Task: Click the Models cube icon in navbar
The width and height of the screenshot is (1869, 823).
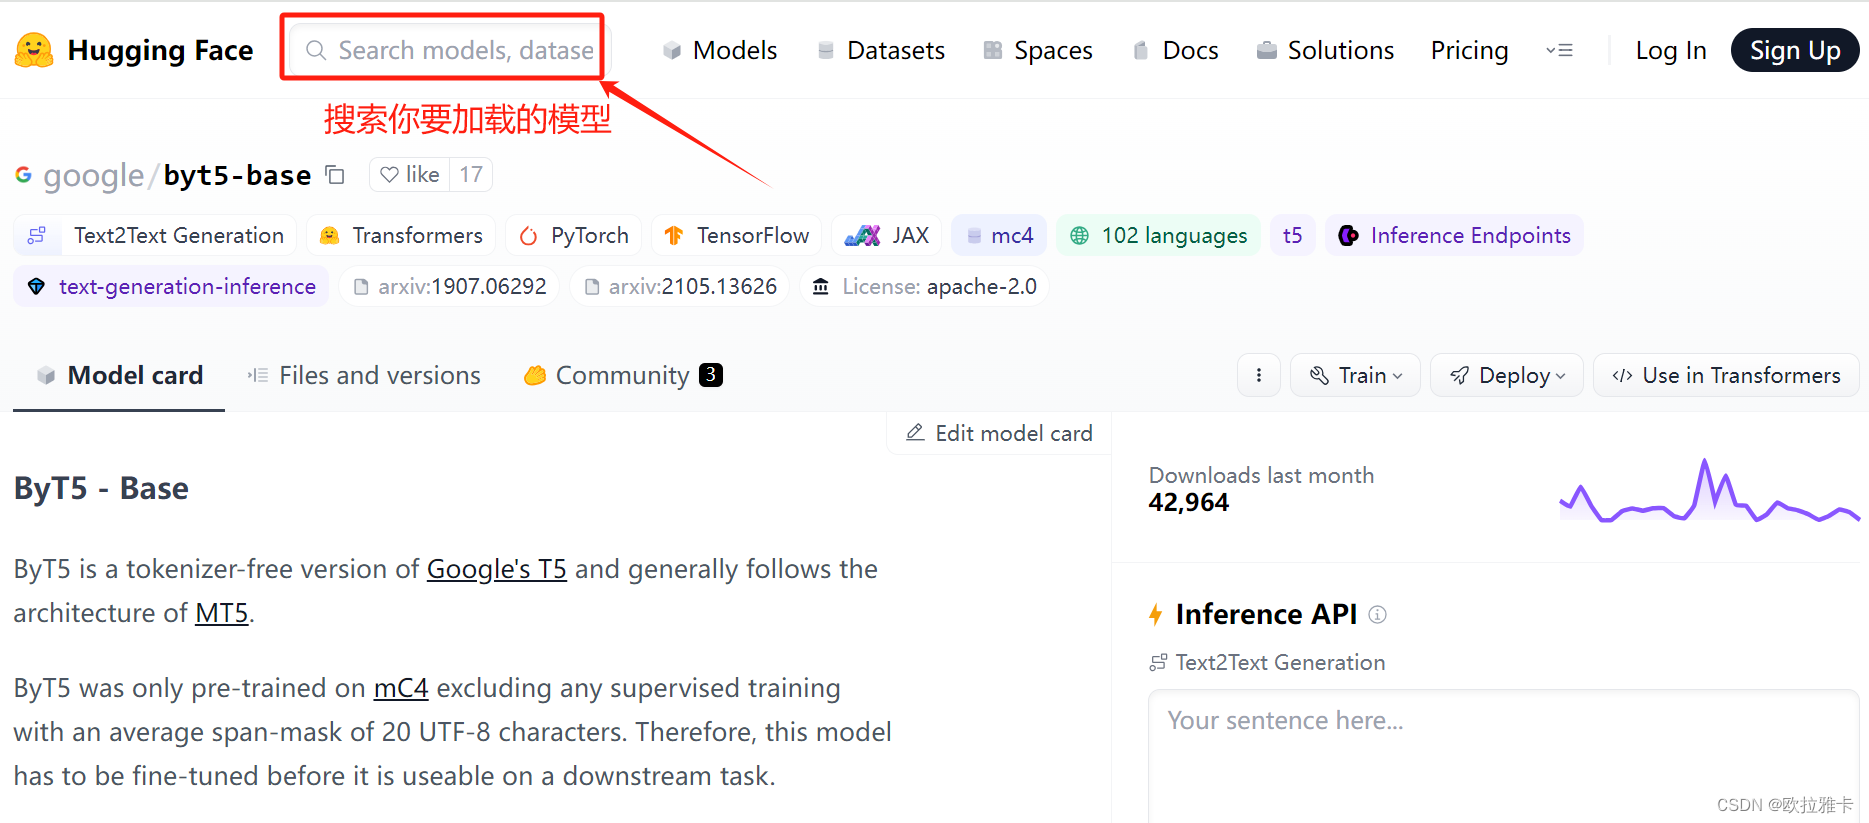Action: click(x=672, y=50)
